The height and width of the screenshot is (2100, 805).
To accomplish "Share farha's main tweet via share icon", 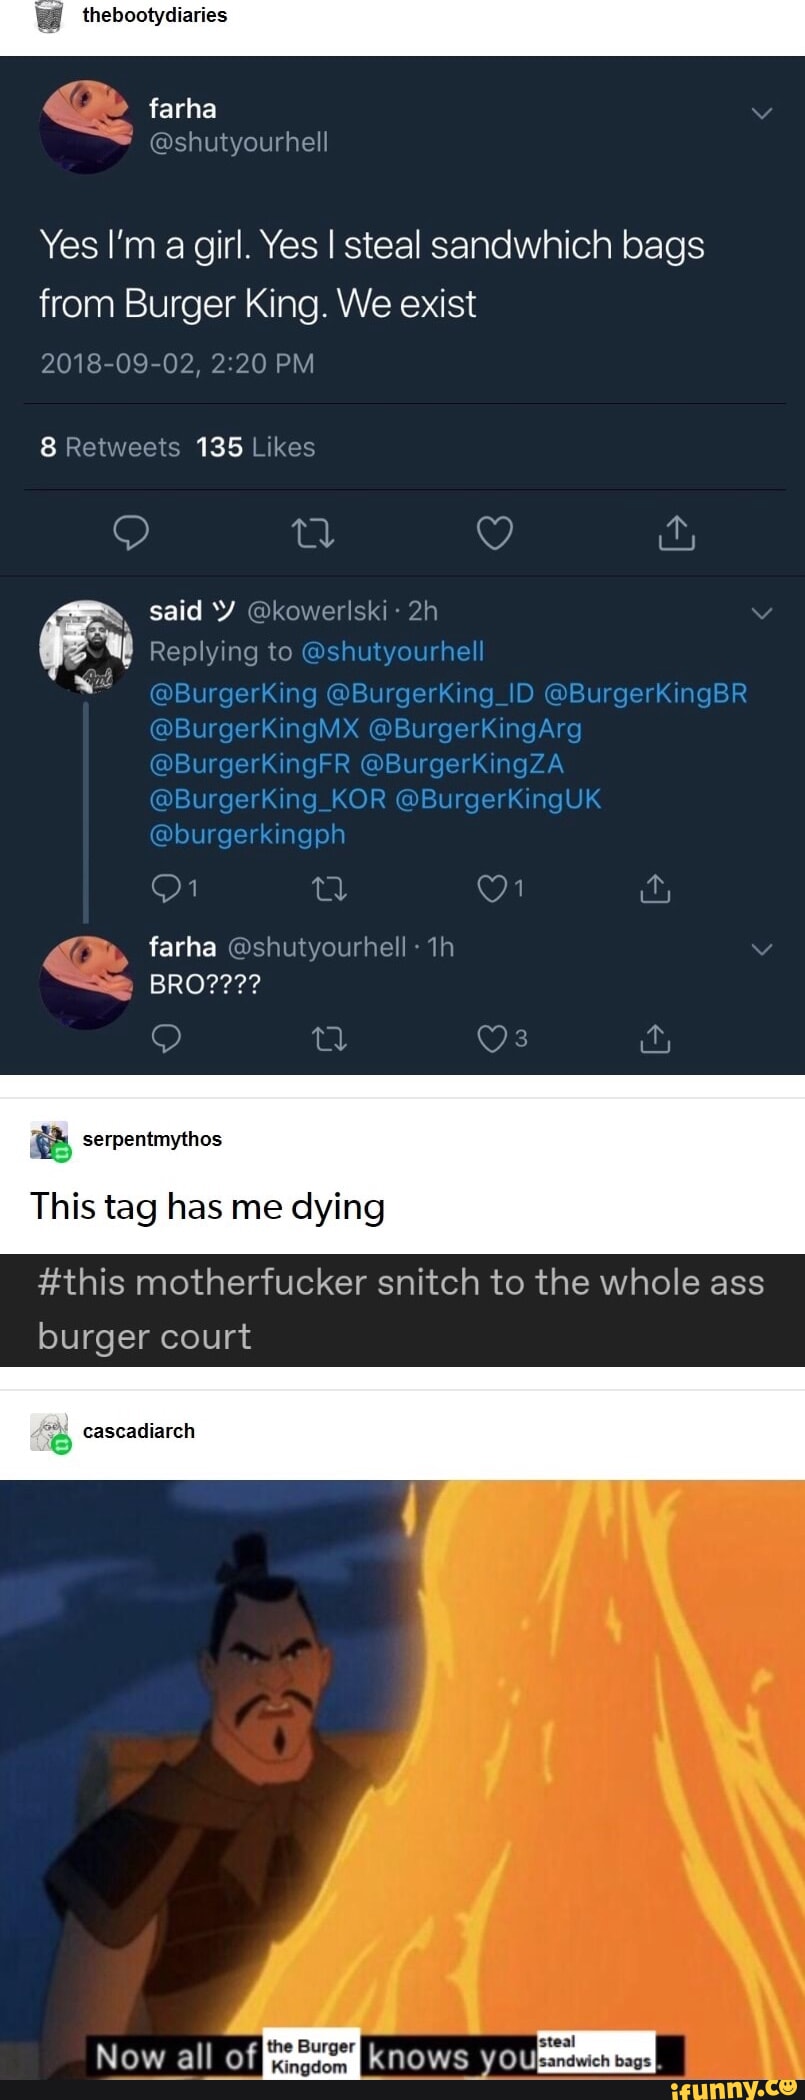I will [x=676, y=533].
